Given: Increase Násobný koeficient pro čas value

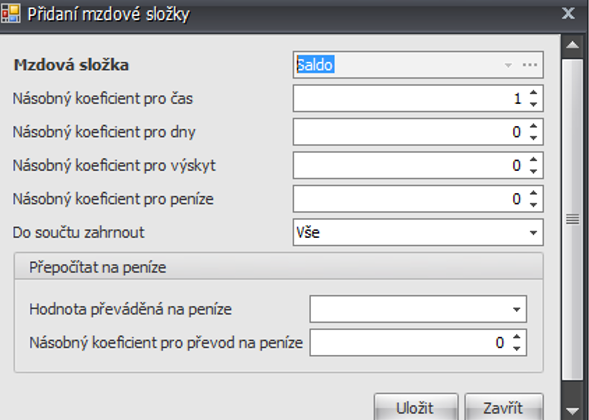Looking at the screenshot, I should 533,93.
